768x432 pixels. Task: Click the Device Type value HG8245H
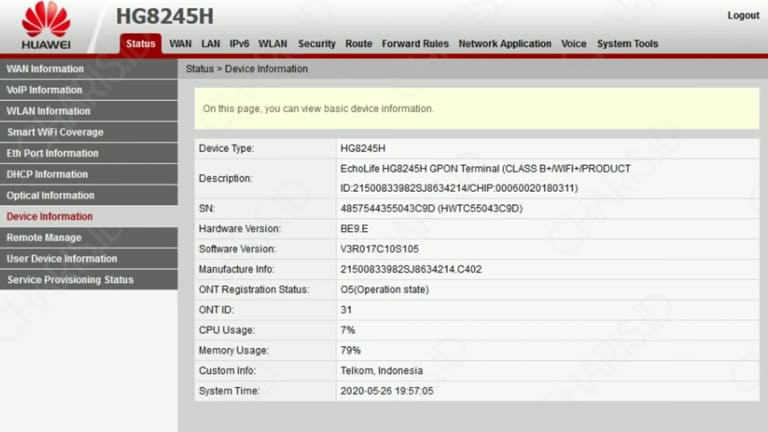pos(363,148)
